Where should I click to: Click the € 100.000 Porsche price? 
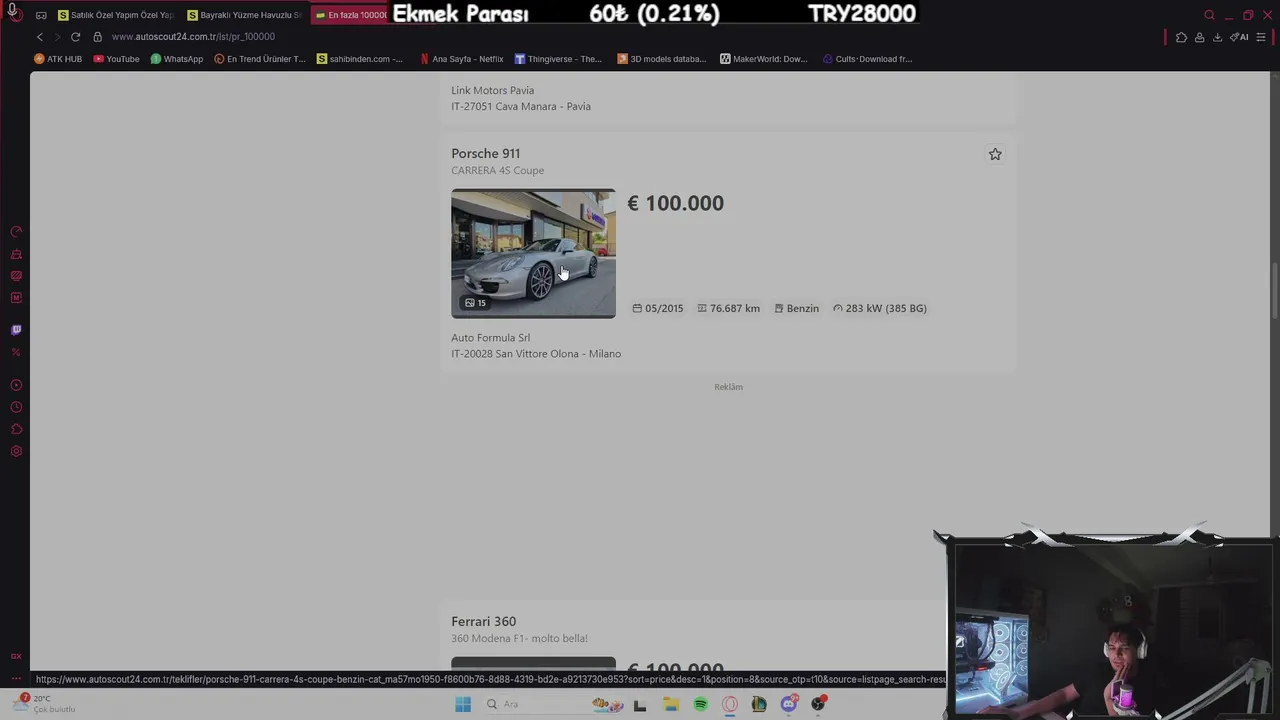click(x=675, y=203)
